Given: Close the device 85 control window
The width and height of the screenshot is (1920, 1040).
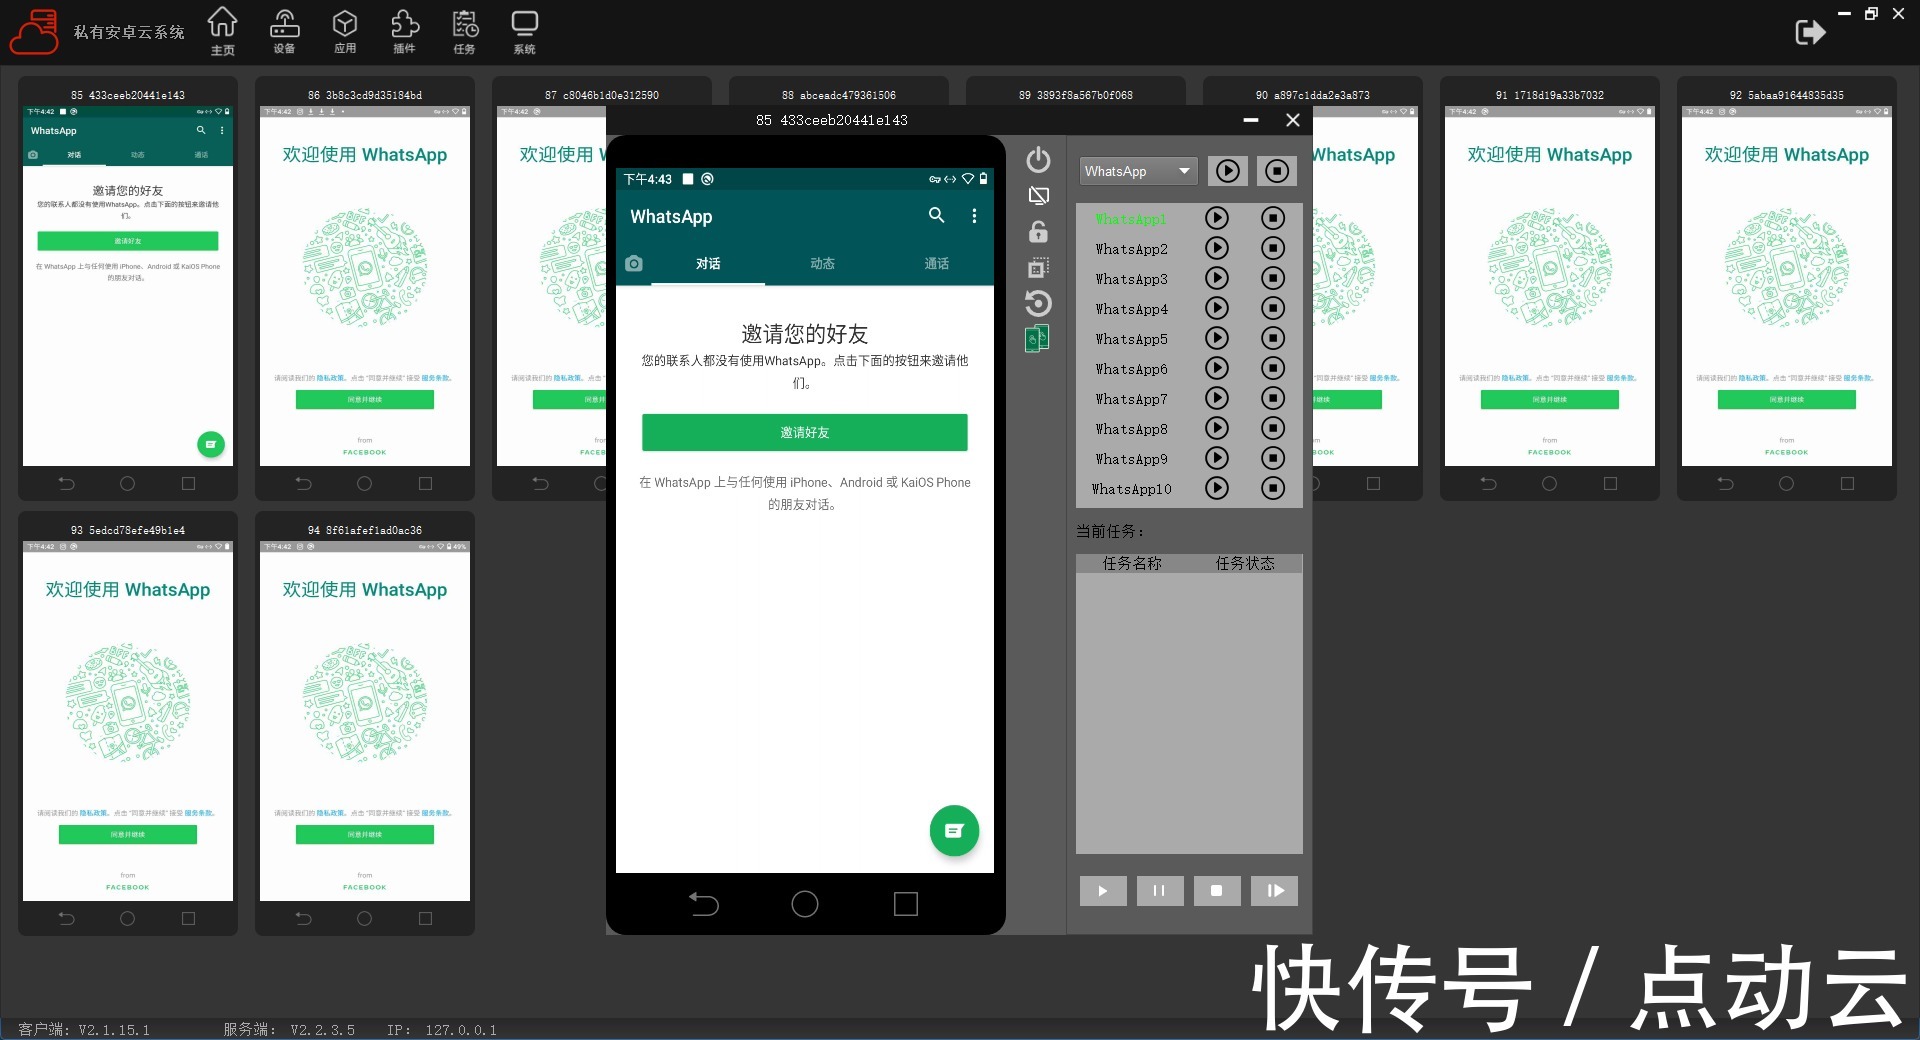Looking at the screenshot, I should (1293, 120).
